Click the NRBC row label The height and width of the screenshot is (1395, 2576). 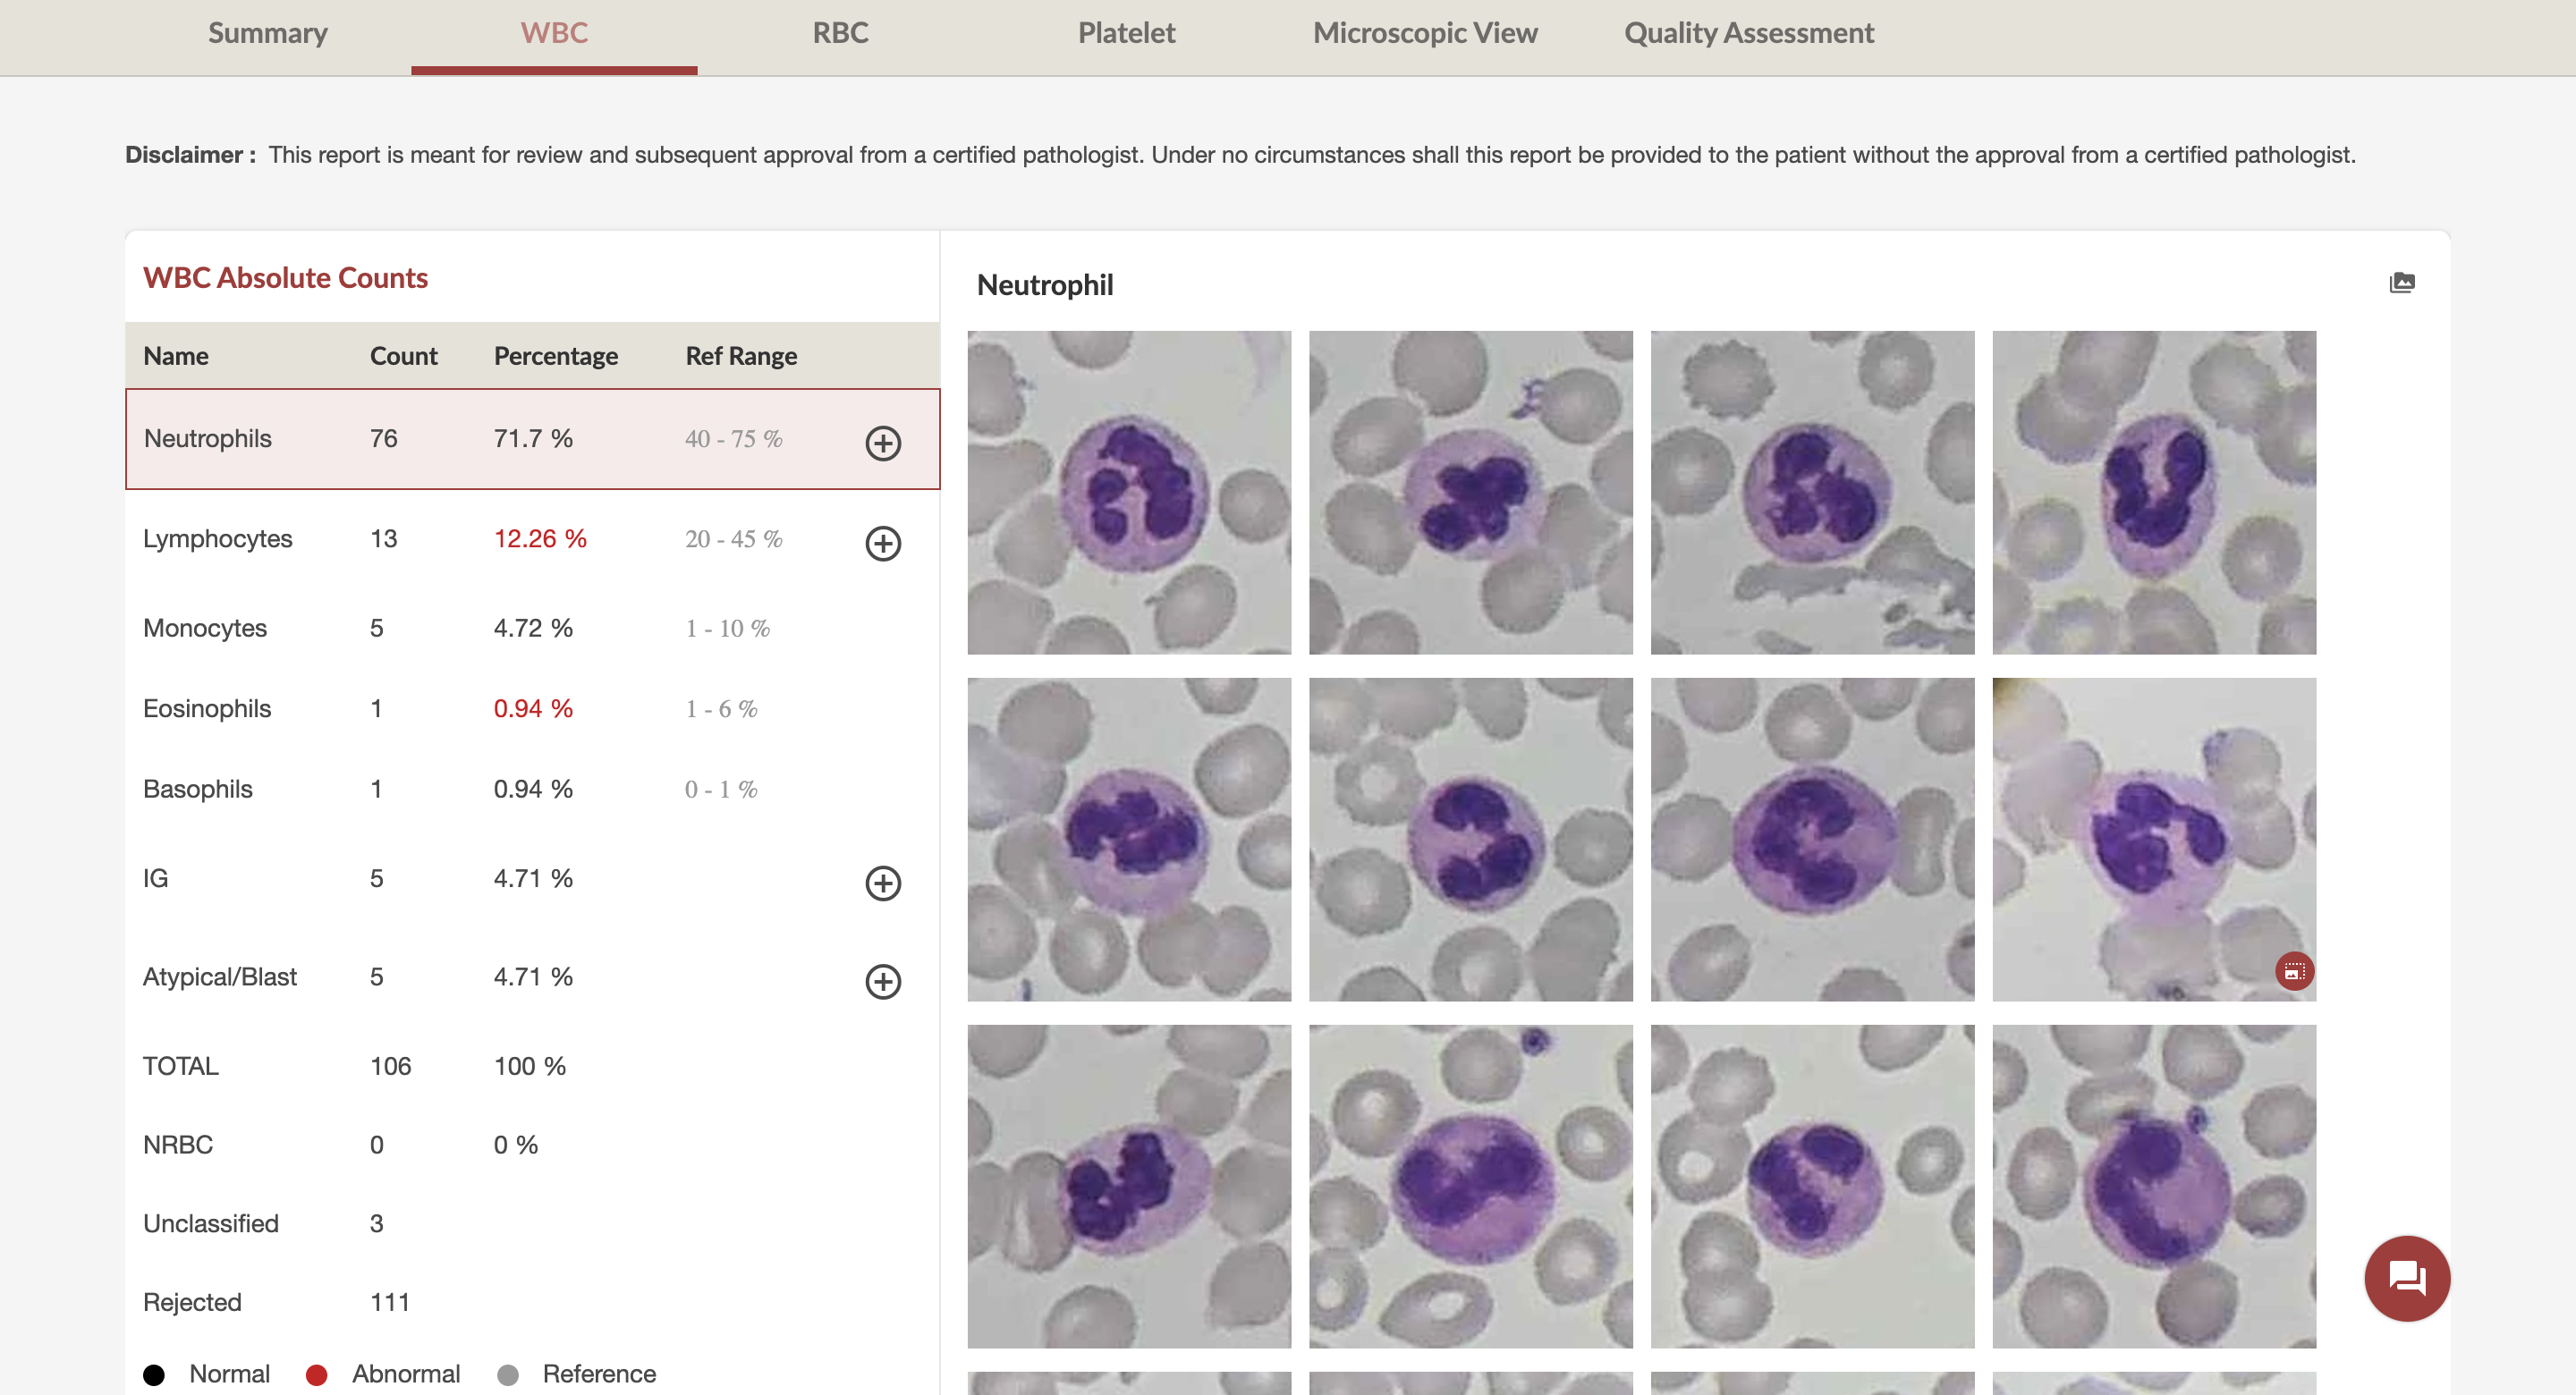click(x=178, y=1145)
